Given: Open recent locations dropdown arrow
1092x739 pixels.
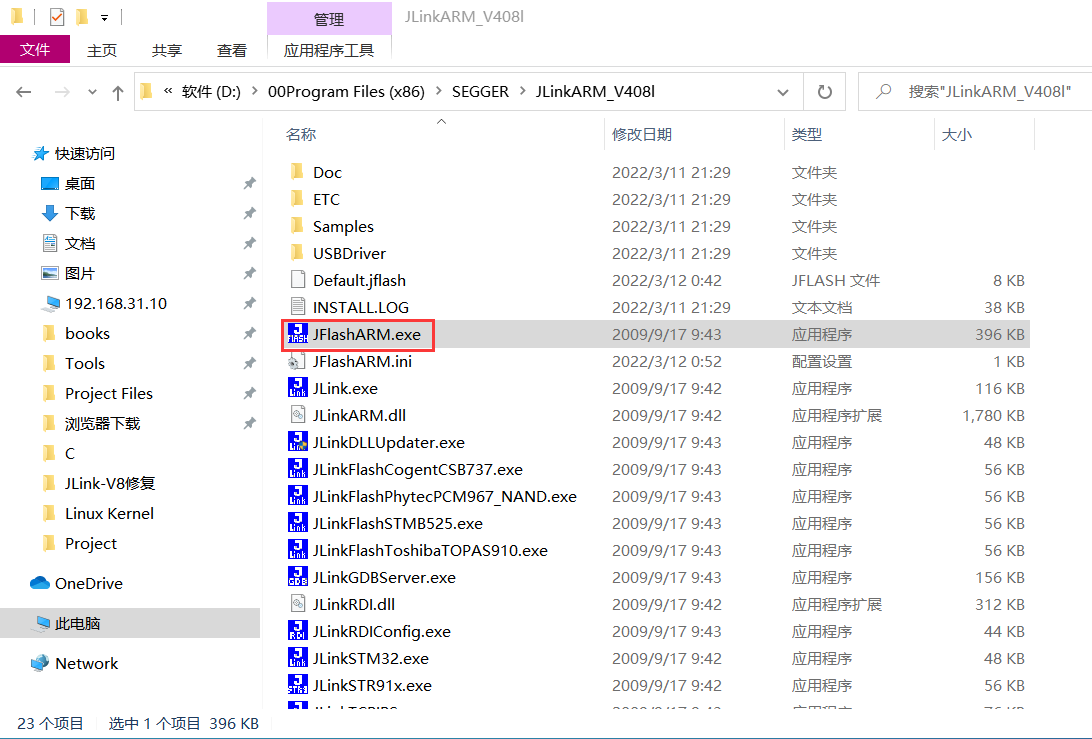Looking at the screenshot, I should point(92,92).
